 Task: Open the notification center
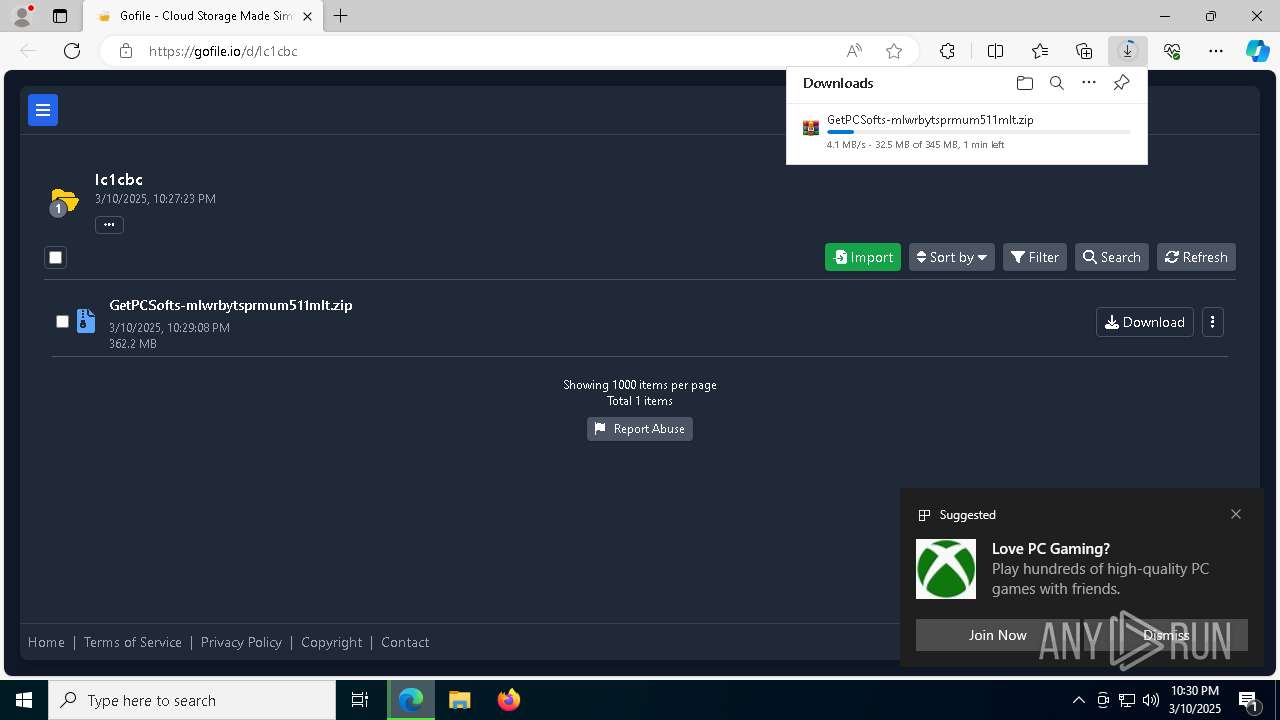(x=1249, y=700)
